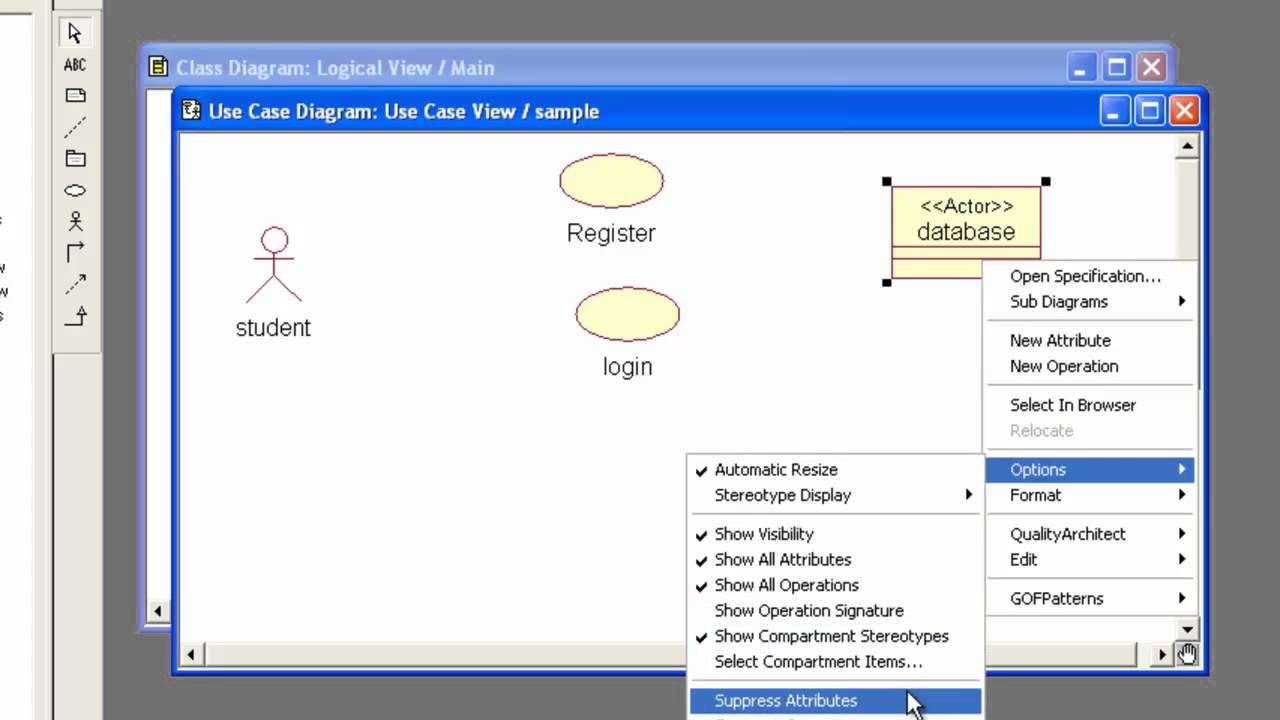The image size is (1280, 720).
Task: Minimize the Class Diagram window
Action: coord(1080,68)
